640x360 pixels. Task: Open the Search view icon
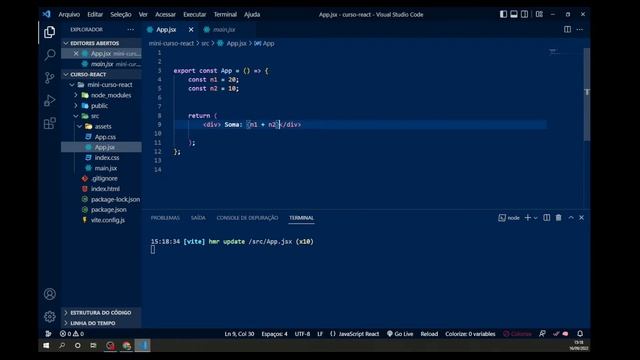49,54
